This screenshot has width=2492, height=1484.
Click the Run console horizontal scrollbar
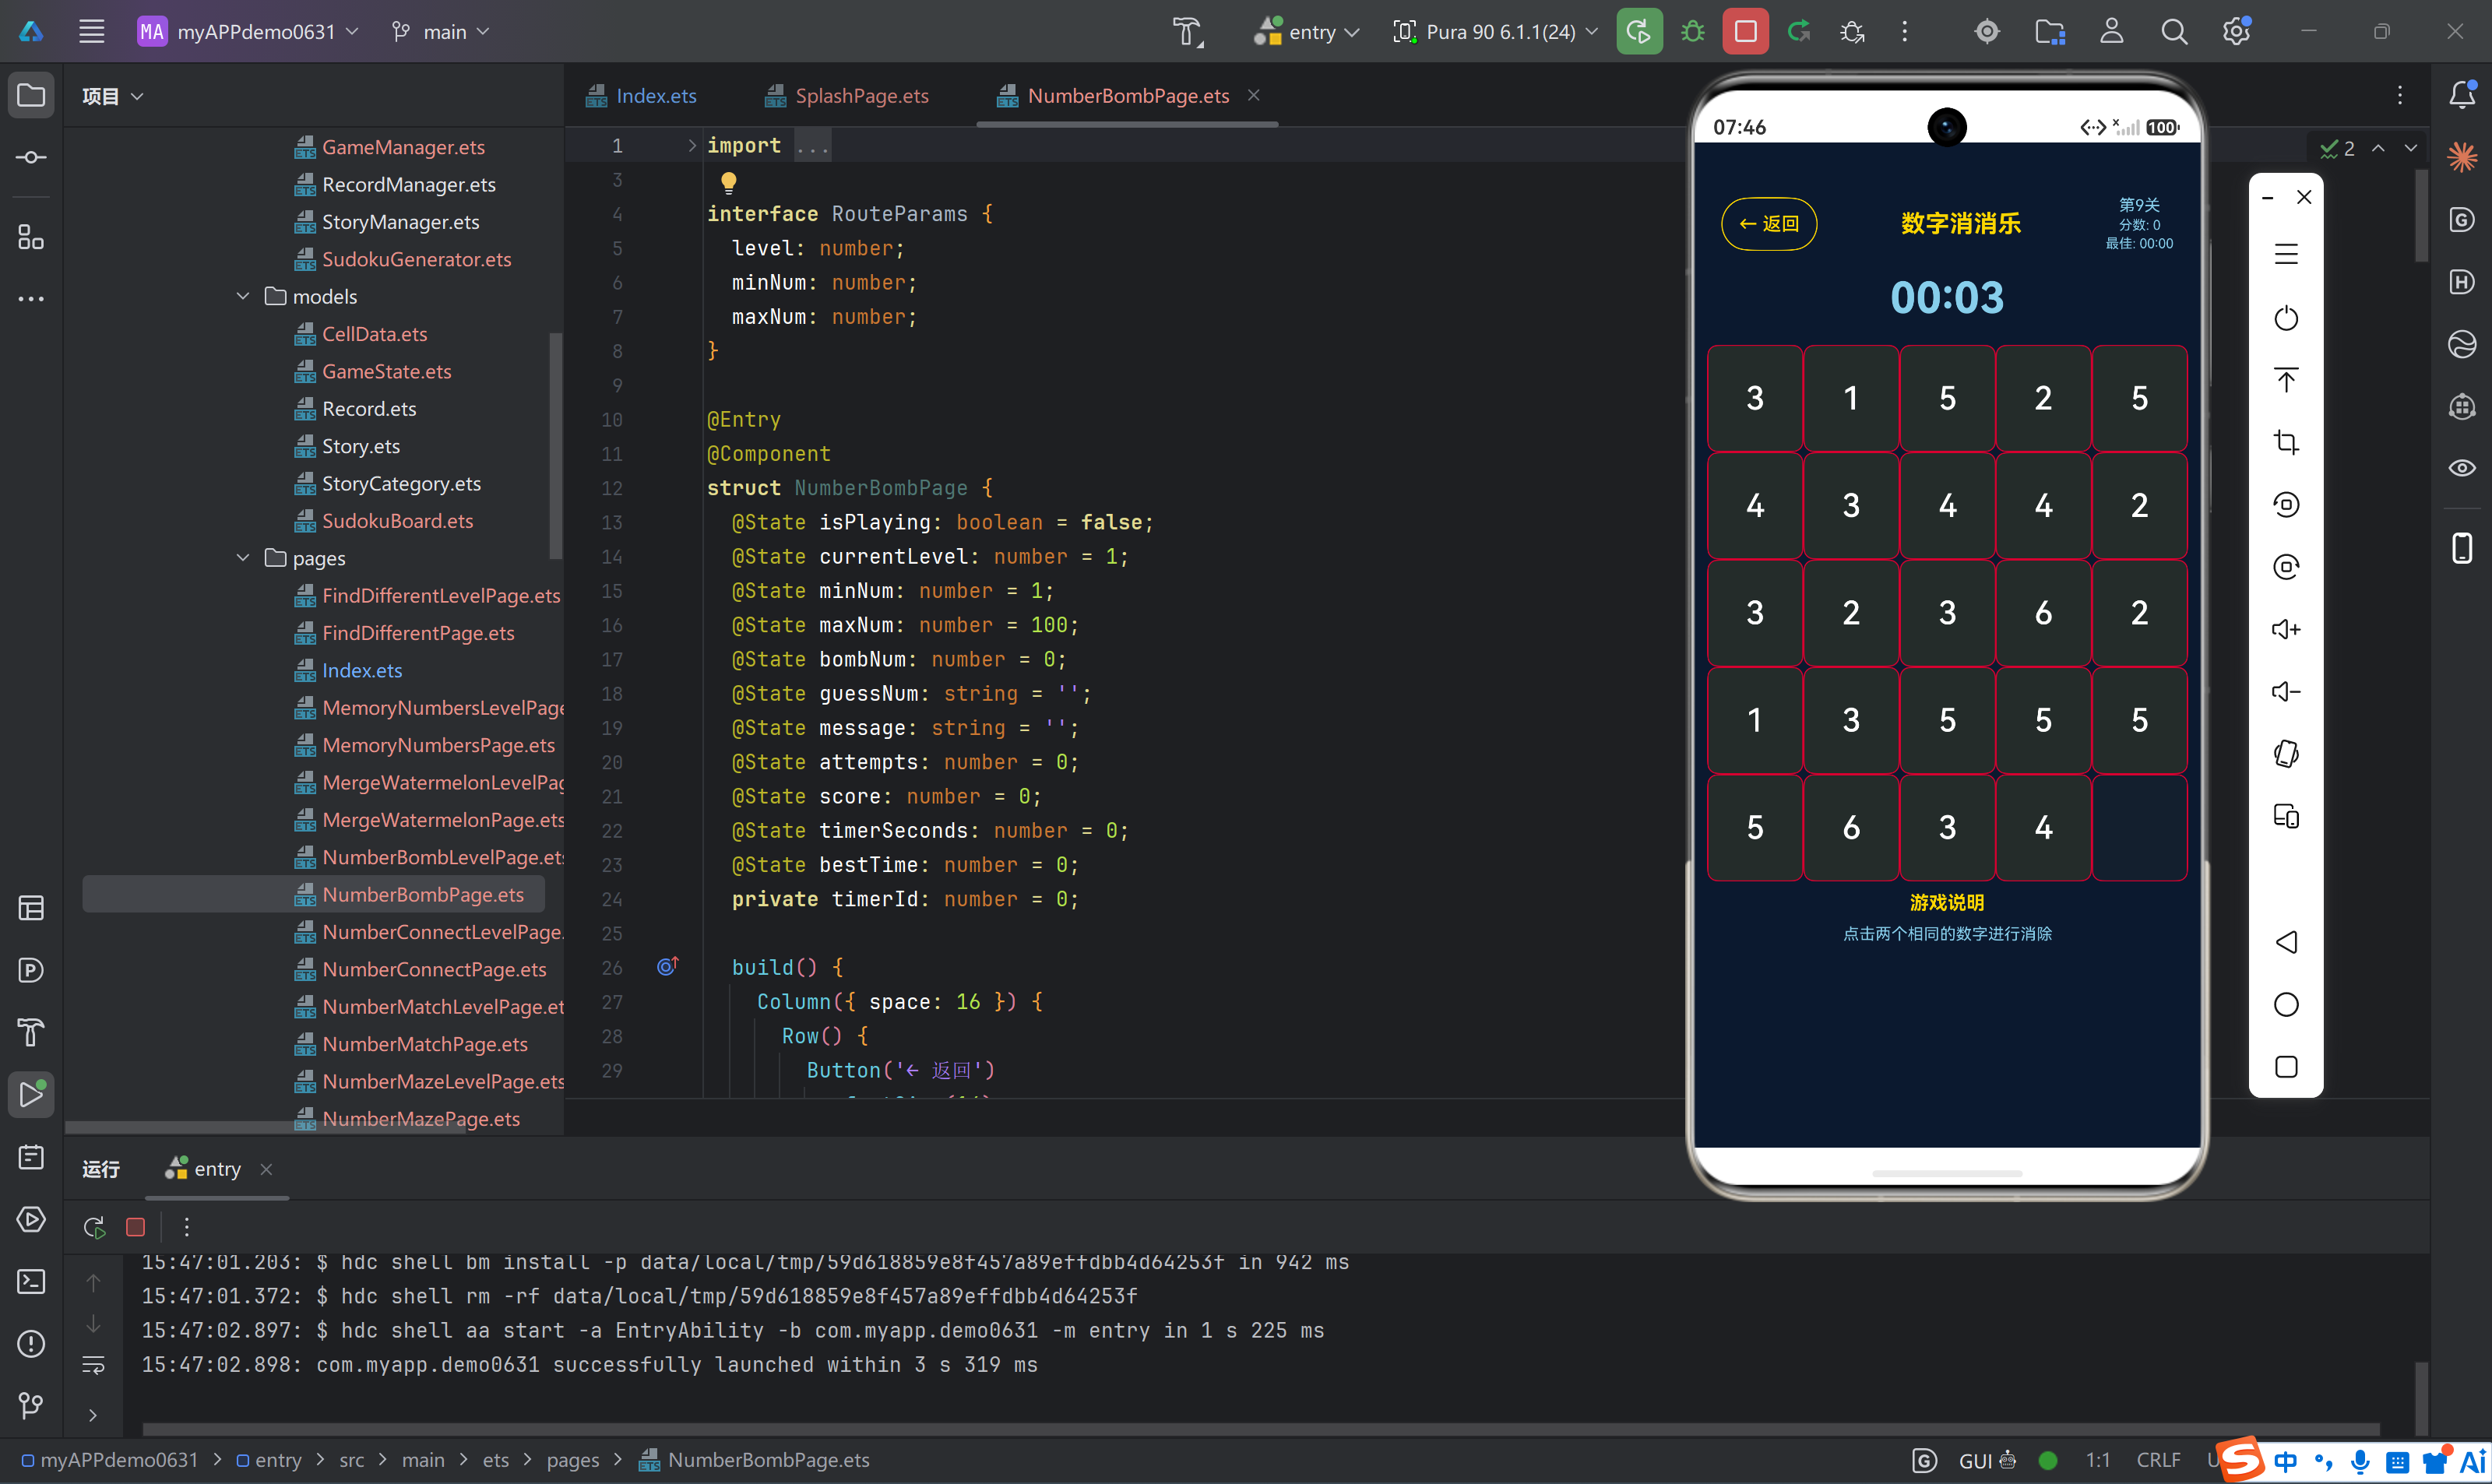click(x=1260, y=1430)
